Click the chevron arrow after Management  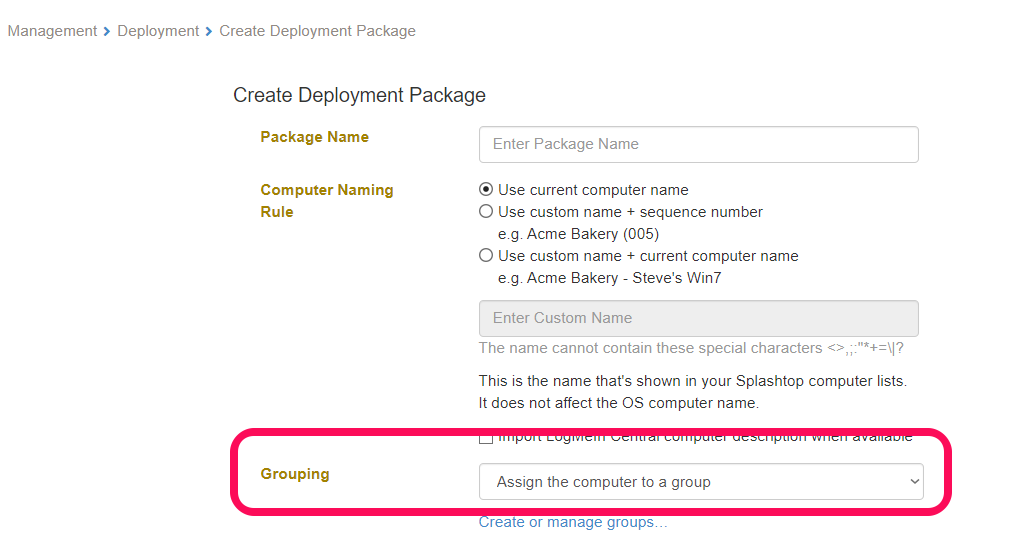107,31
